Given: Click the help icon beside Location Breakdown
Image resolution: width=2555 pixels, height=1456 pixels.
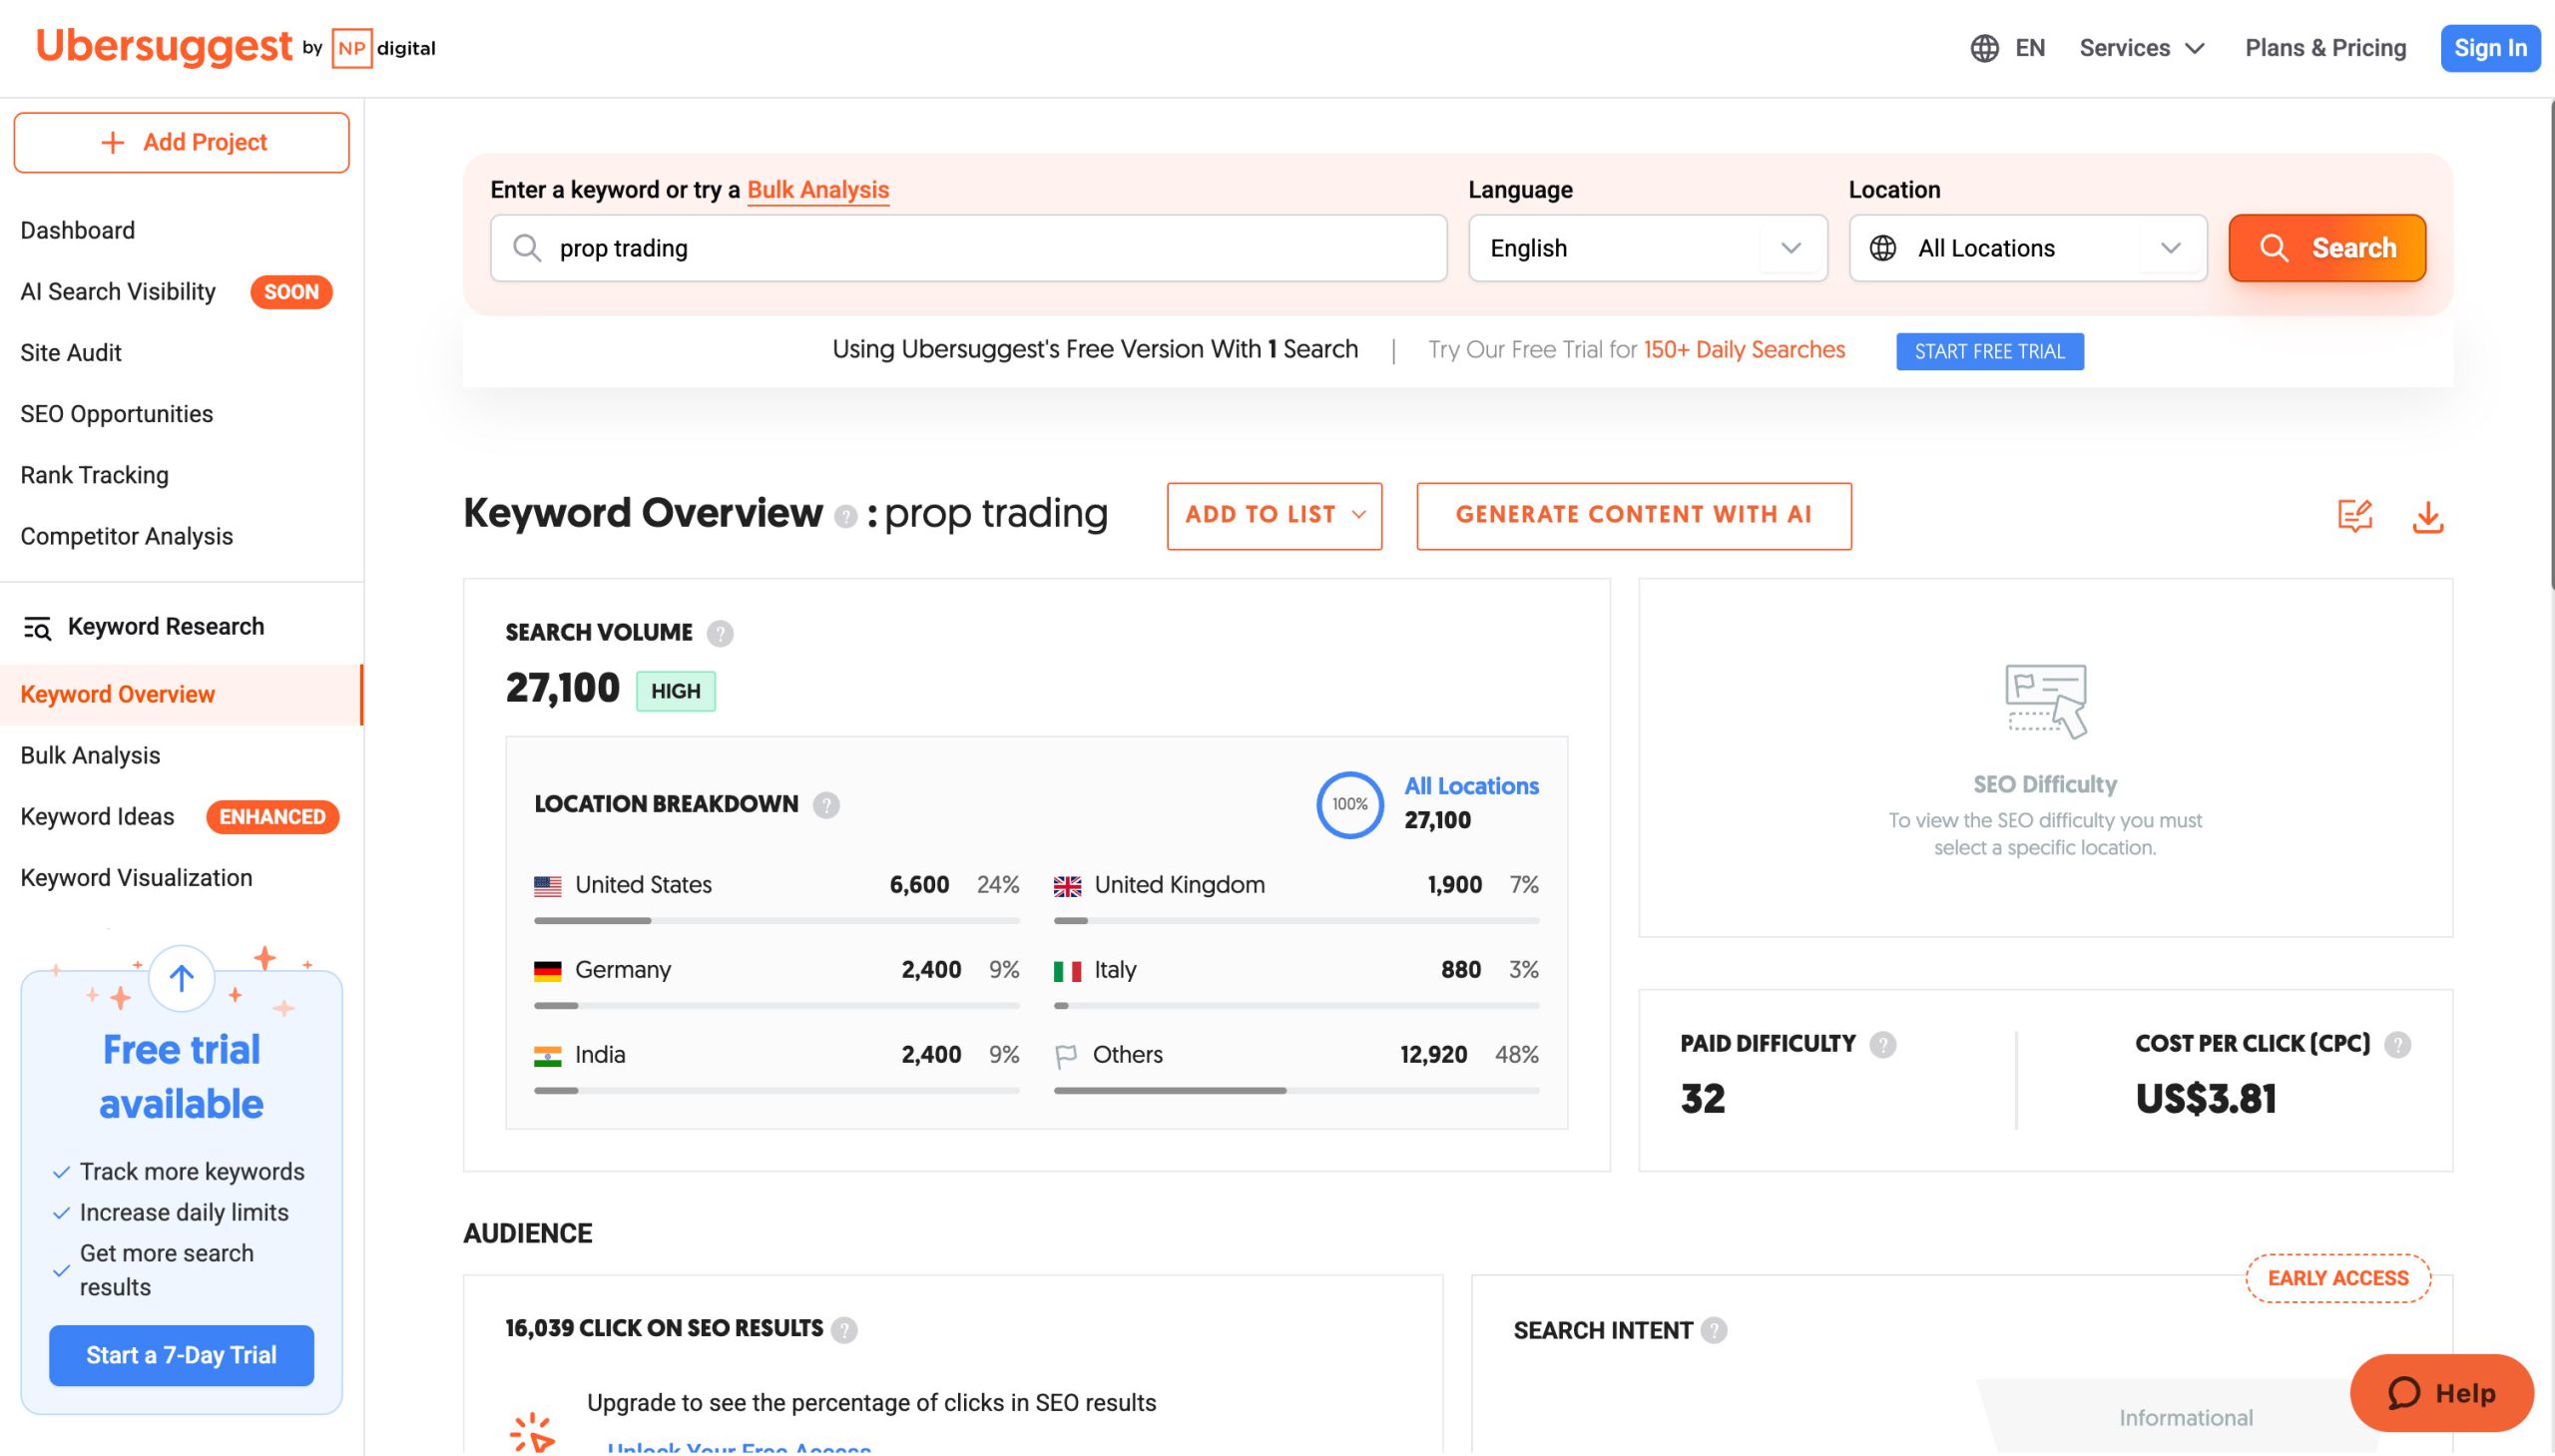Looking at the screenshot, I should point(826,805).
